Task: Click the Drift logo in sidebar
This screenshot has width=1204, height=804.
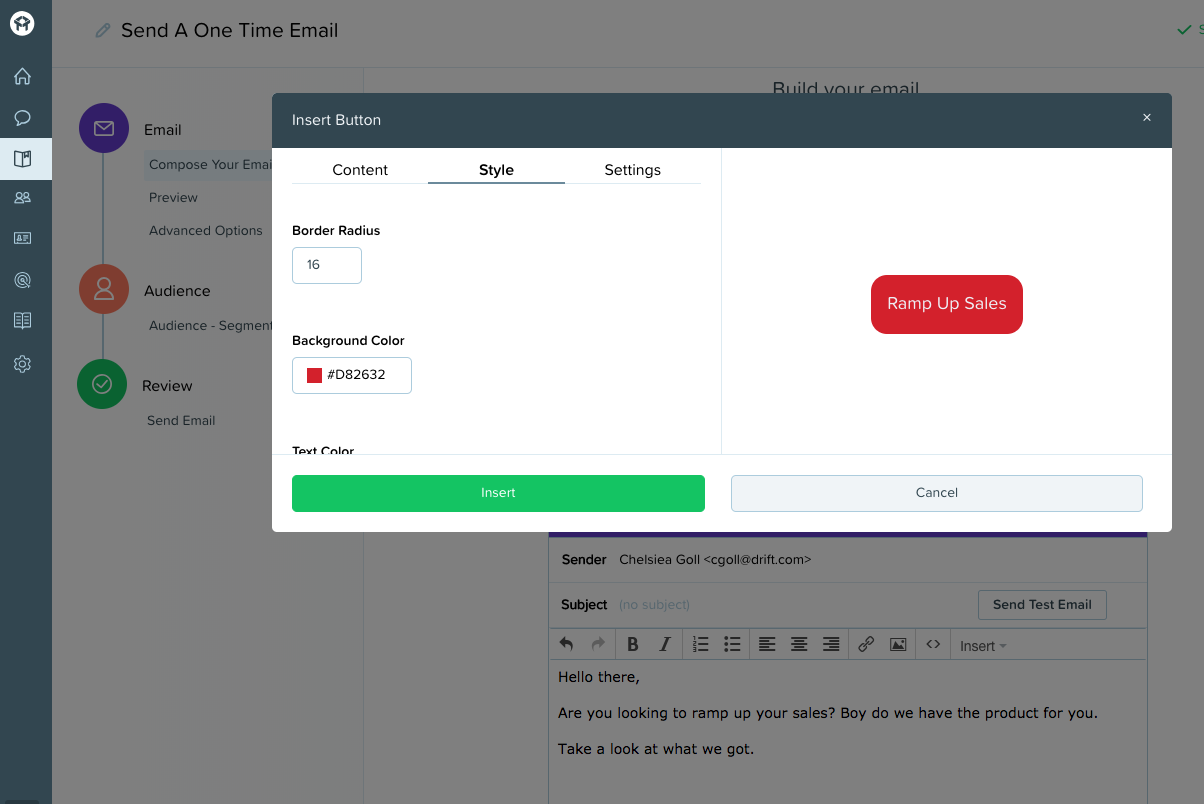Action: click(x=22, y=23)
